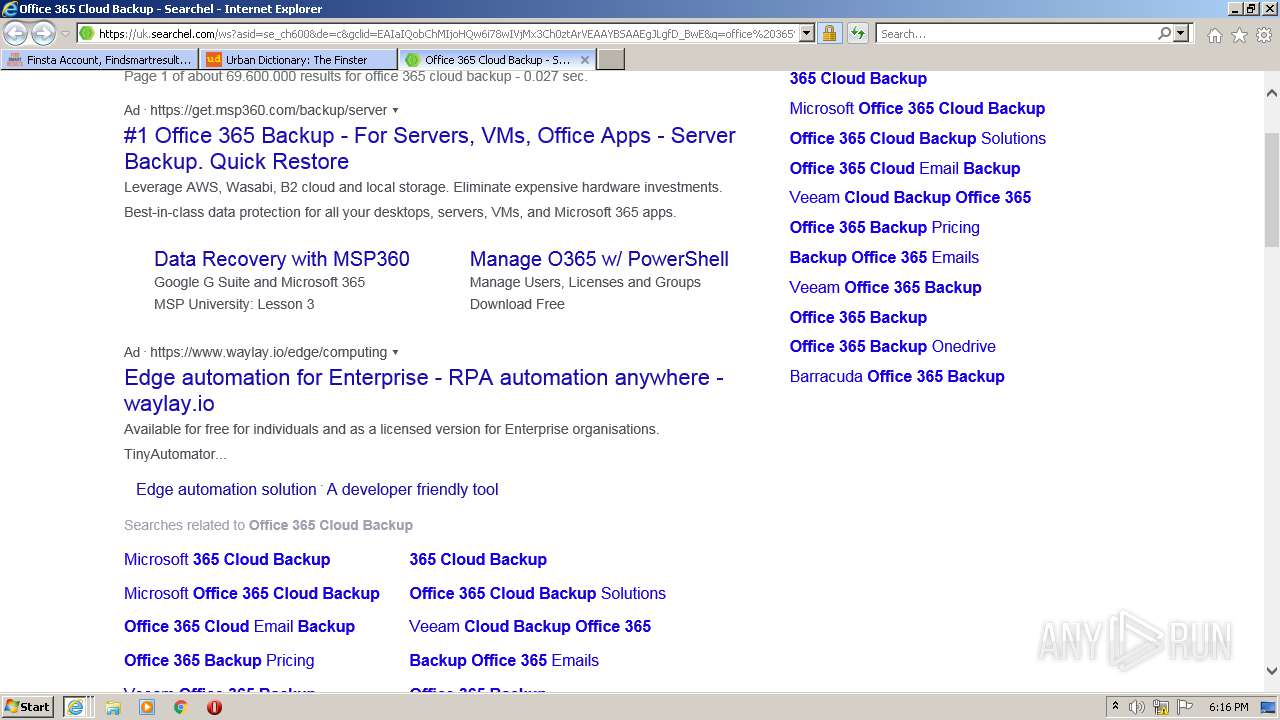Click the page scroll-down arrow
This screenshot has height=720, width=1280.
[x=1272, y=672]
